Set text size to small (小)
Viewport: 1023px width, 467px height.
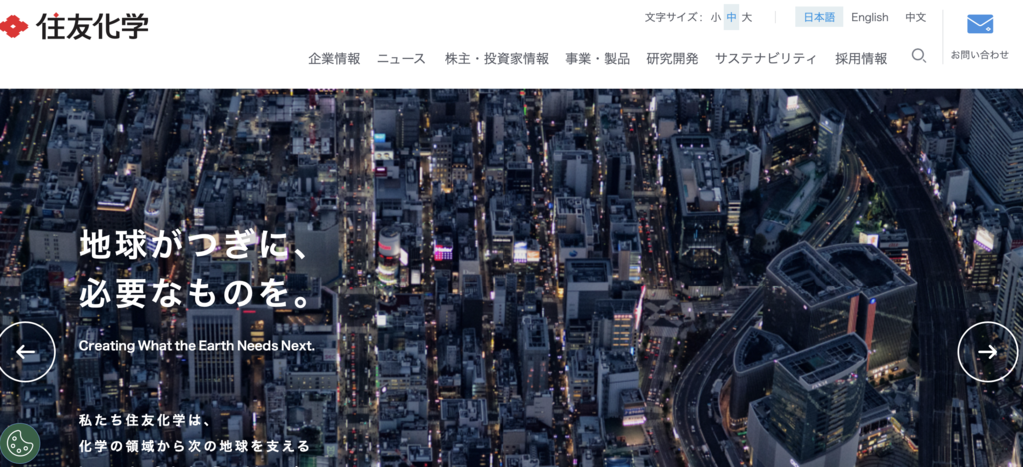[716, 17]
